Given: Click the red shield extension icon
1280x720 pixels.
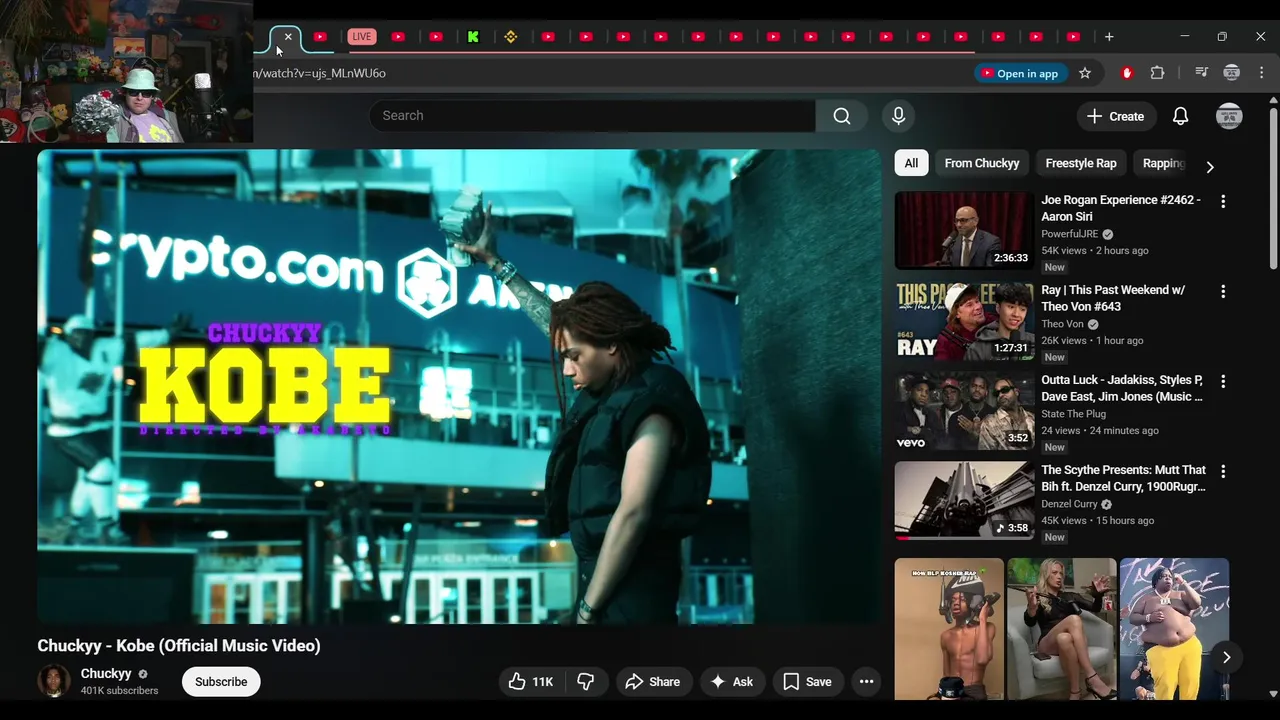Looking at the screenshot, I should [1127, 73].
